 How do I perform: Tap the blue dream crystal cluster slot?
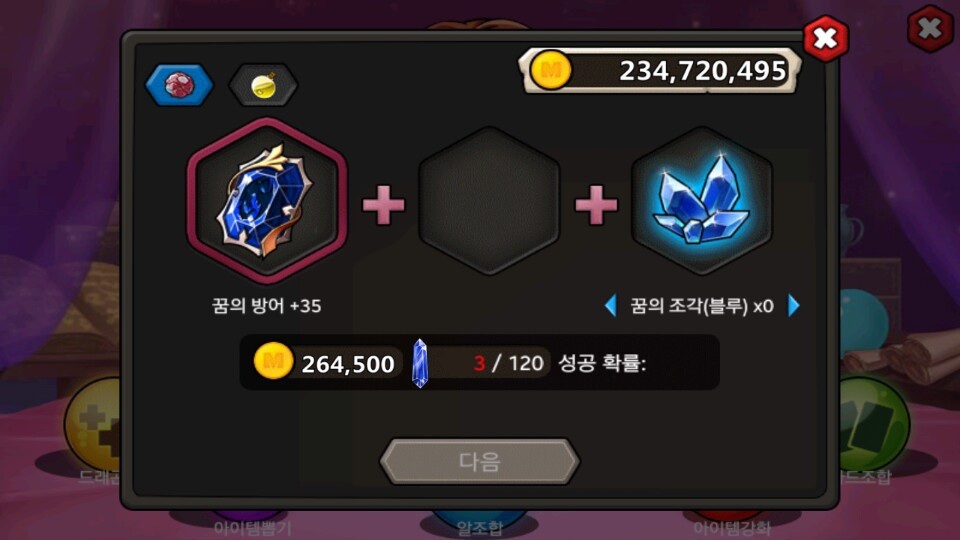click(x=702, y=201)
